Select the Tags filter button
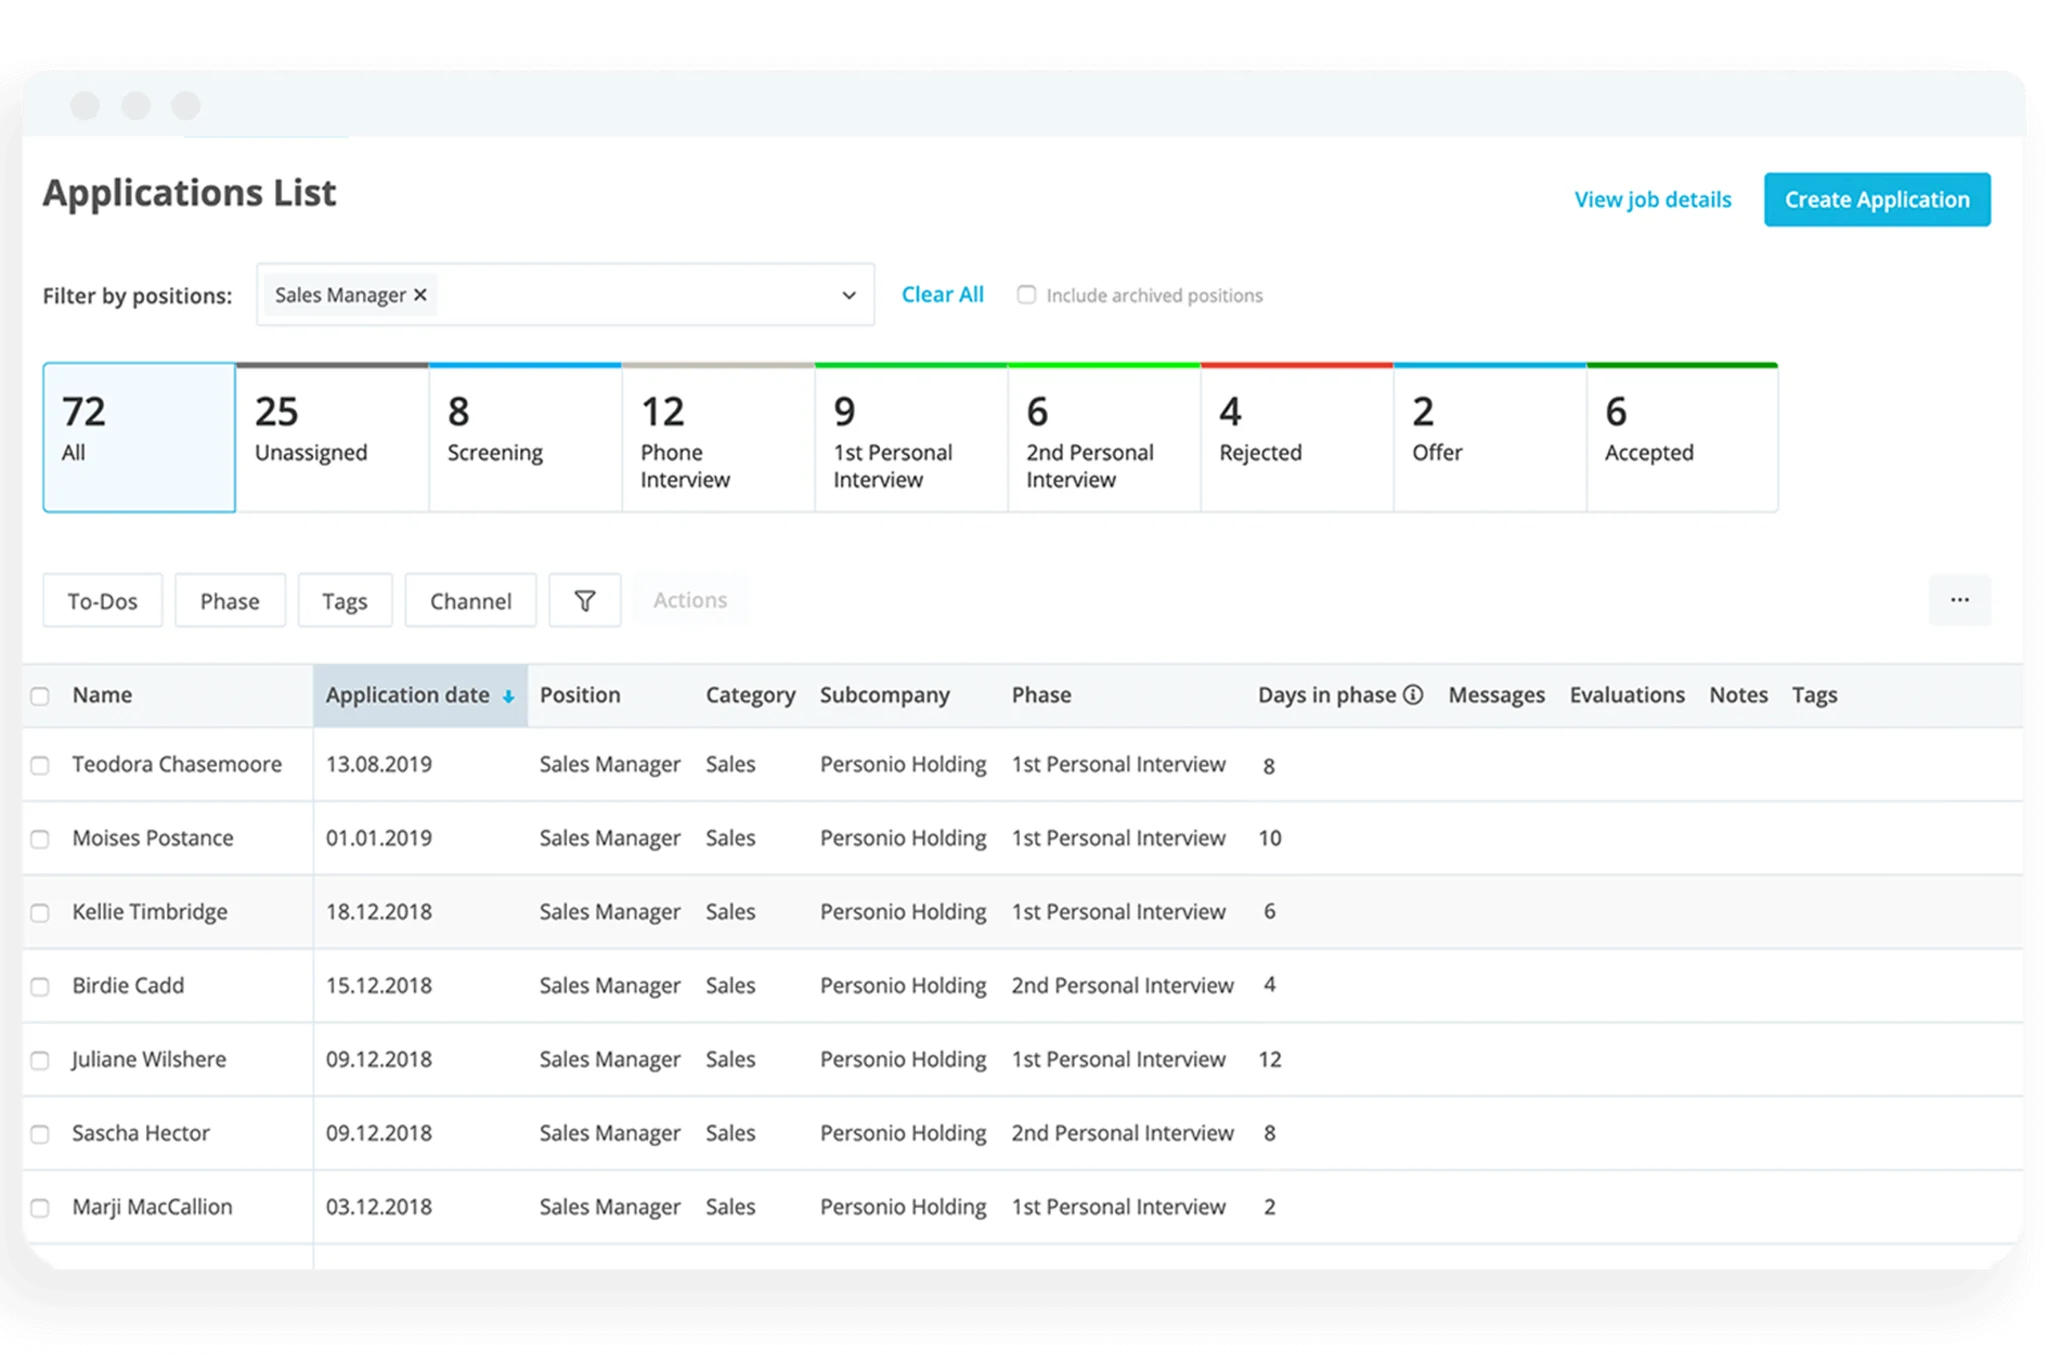The height and width of the screenshot is (1365, 2048). coord(343,600)
